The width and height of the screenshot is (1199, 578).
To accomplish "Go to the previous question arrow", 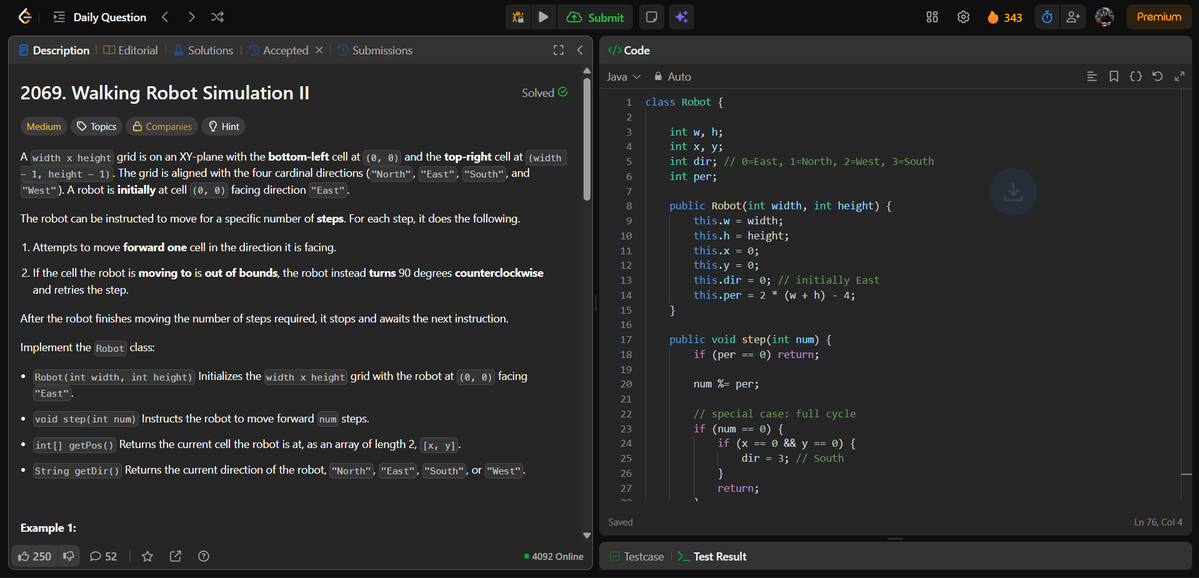I will 165,17.
